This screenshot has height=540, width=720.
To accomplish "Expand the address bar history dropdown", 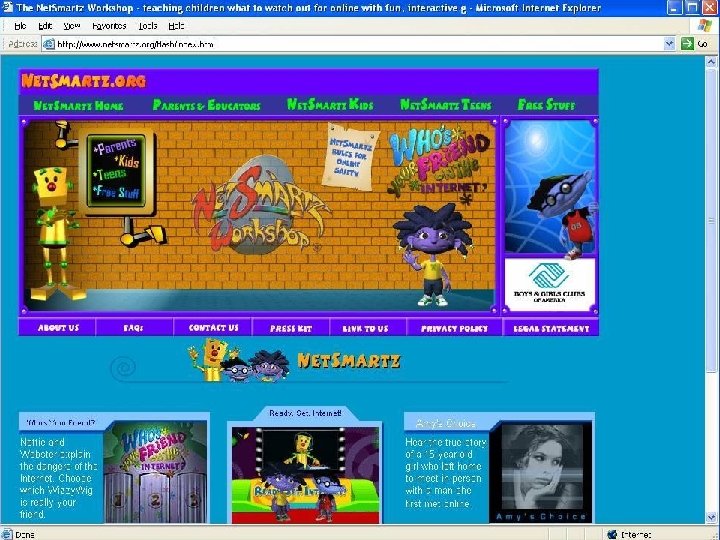I will [x=669, y=44].
